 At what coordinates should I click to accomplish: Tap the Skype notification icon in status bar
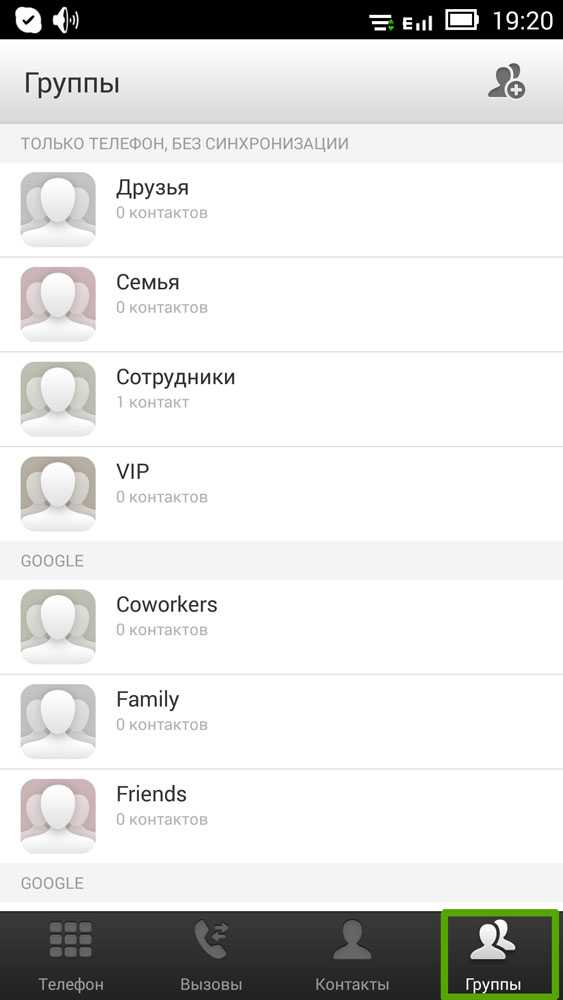[x=28, y=20]
